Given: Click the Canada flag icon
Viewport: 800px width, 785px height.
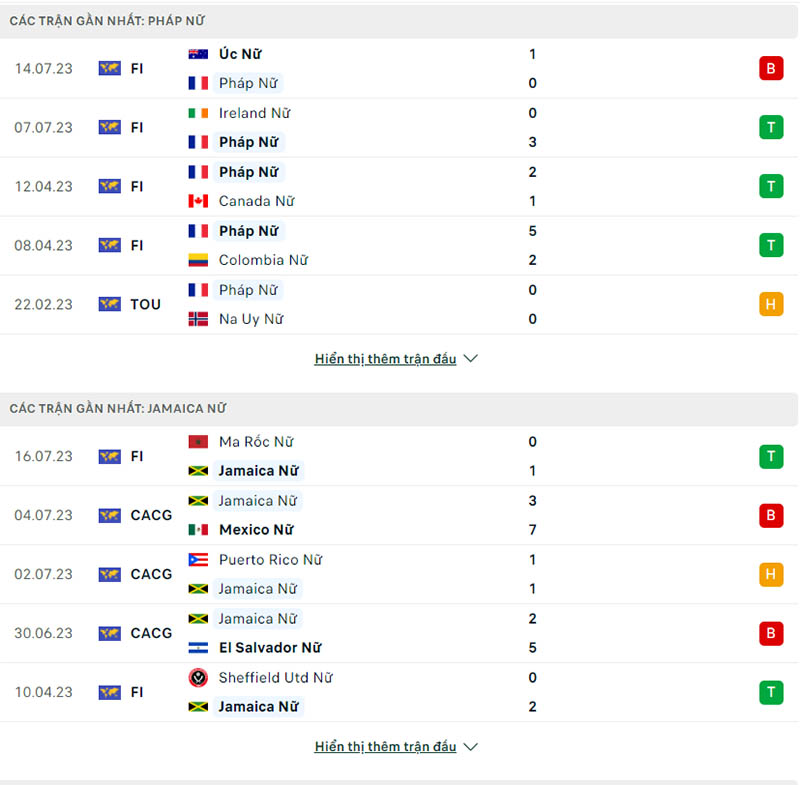Looking at the screenshot, I should pos(198,201).
